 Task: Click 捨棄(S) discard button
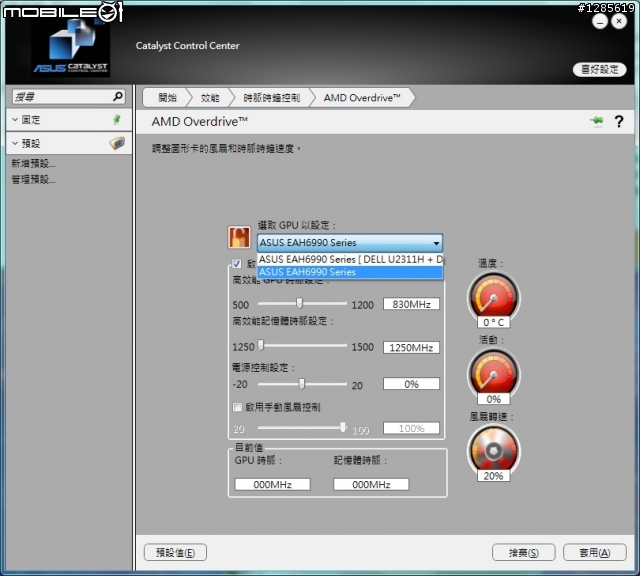click(524, 553)
